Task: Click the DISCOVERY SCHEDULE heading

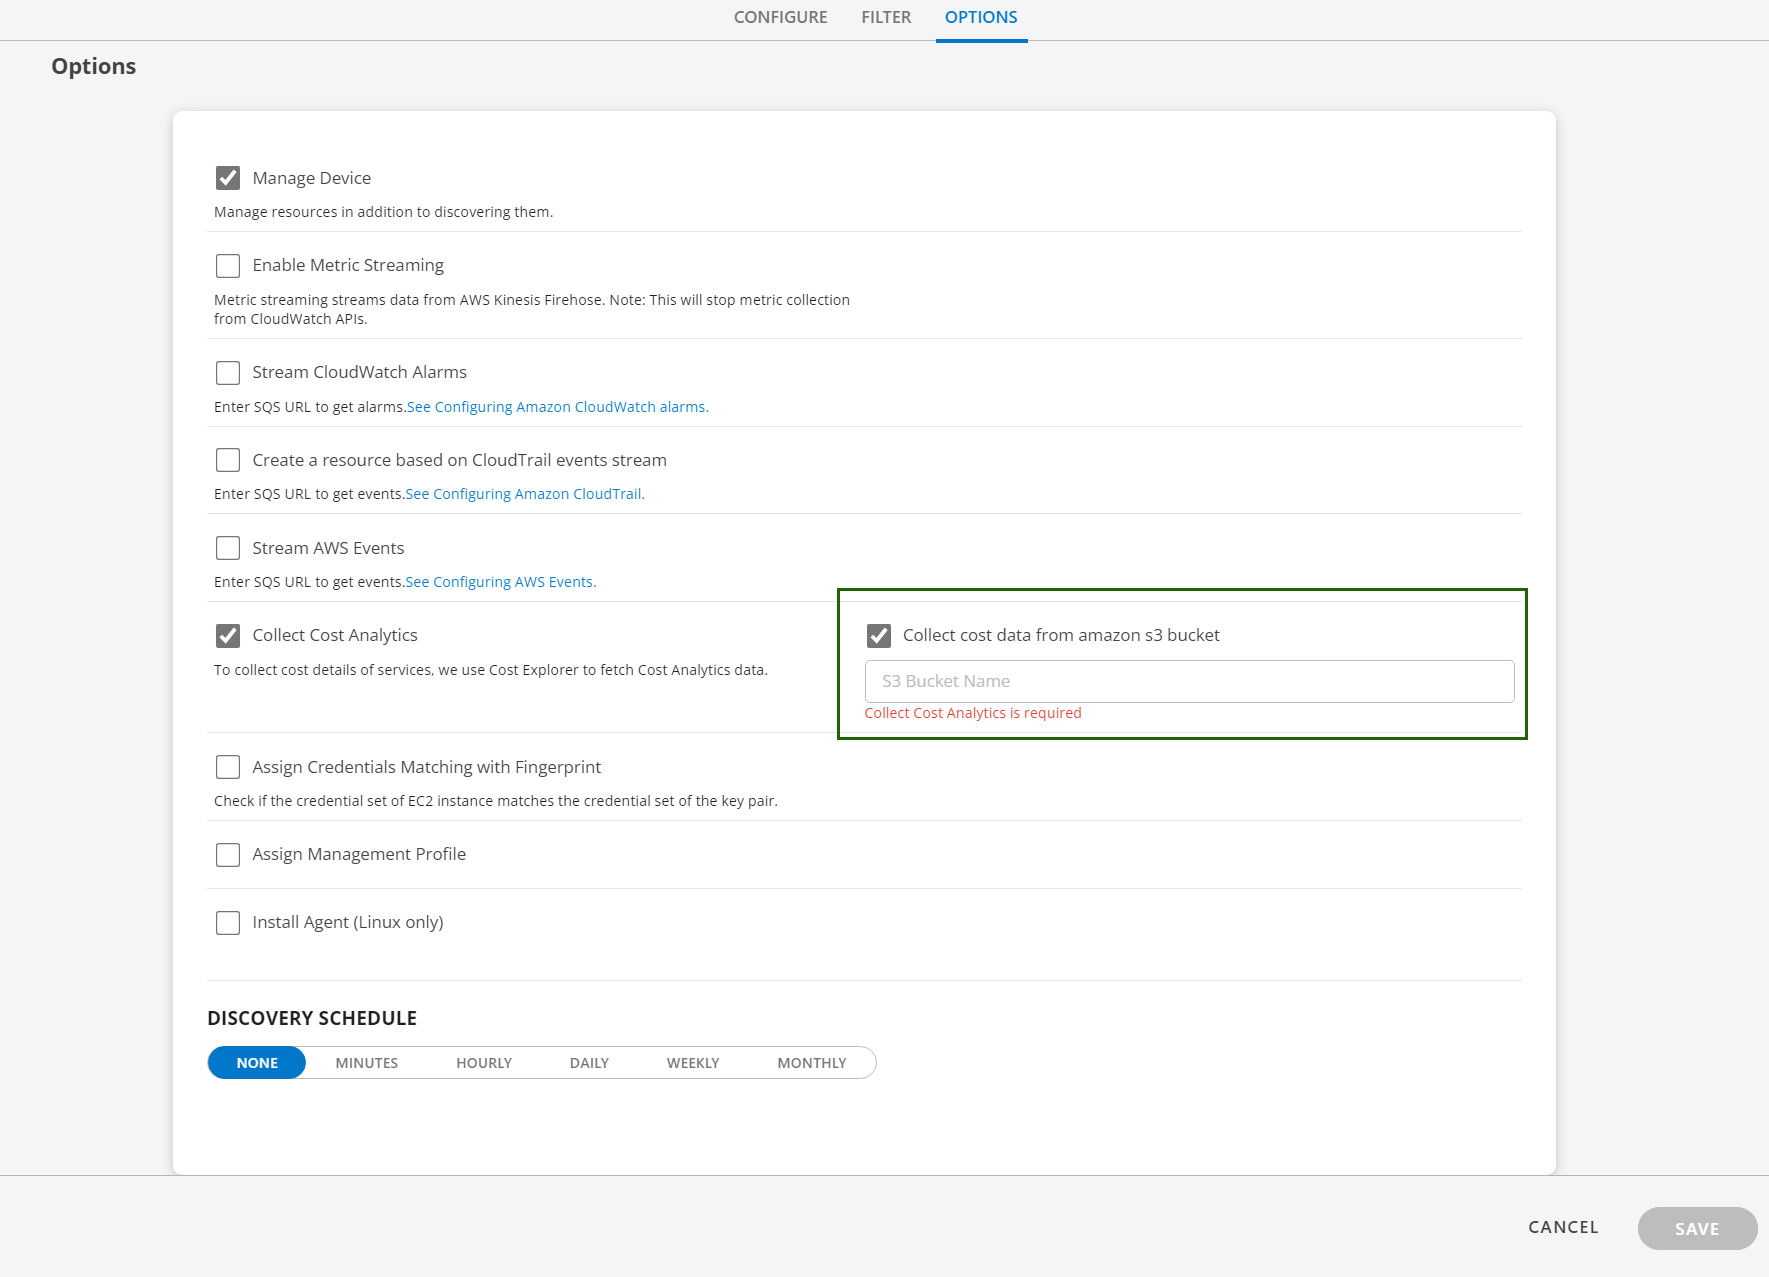Action: coord(312,1018)
